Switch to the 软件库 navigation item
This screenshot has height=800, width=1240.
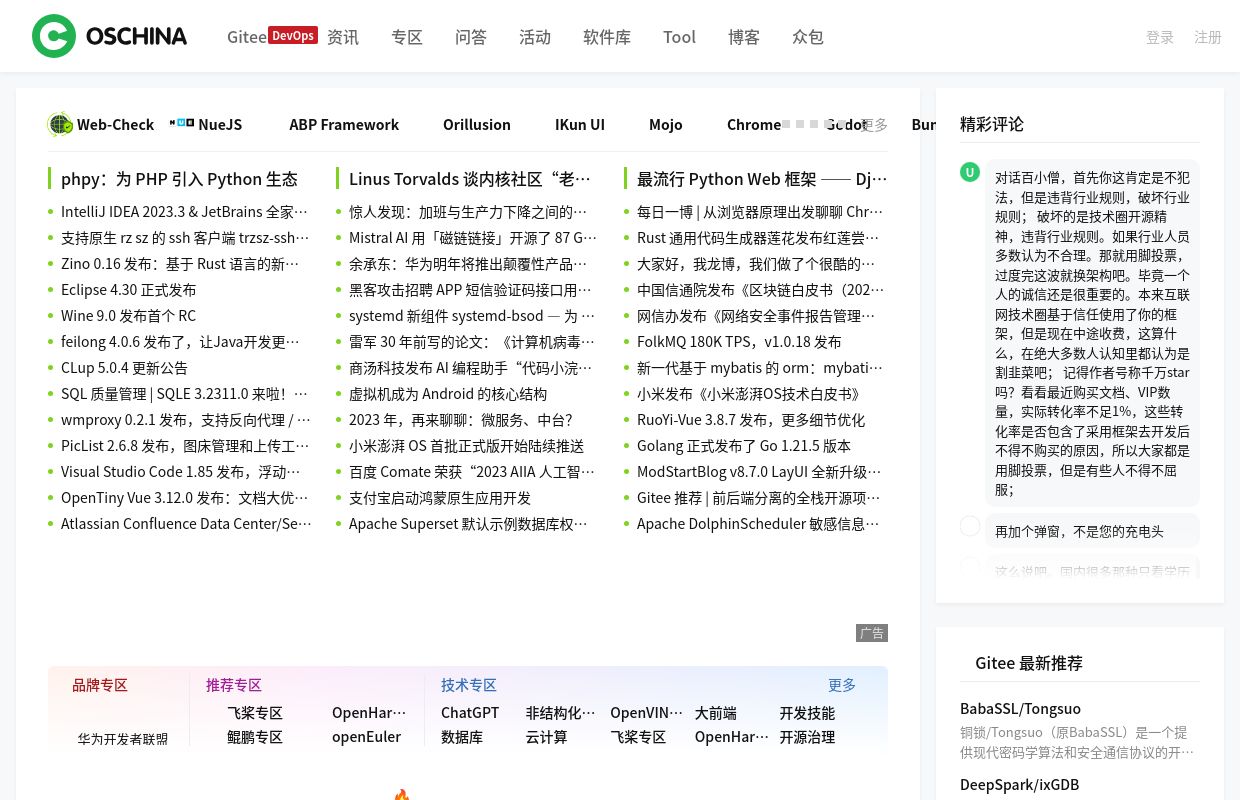(x=606, y=36)
